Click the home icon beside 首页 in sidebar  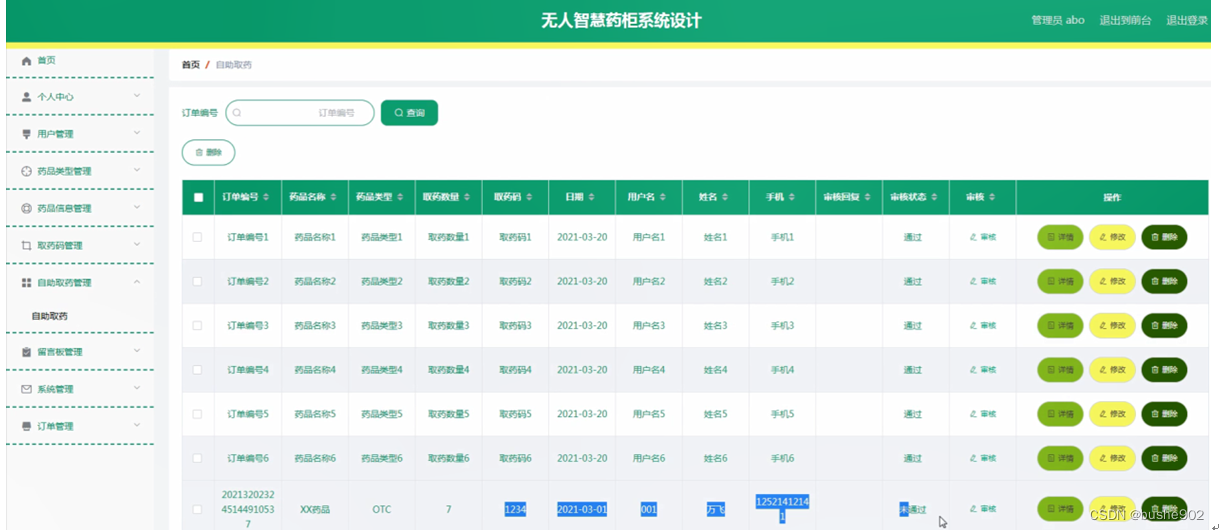26,61
